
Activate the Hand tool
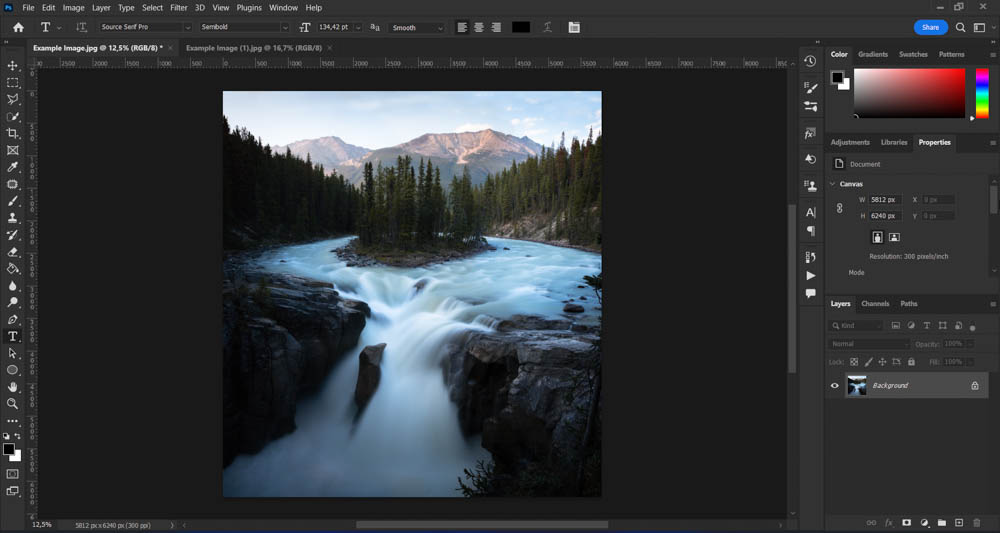point(13,387)
